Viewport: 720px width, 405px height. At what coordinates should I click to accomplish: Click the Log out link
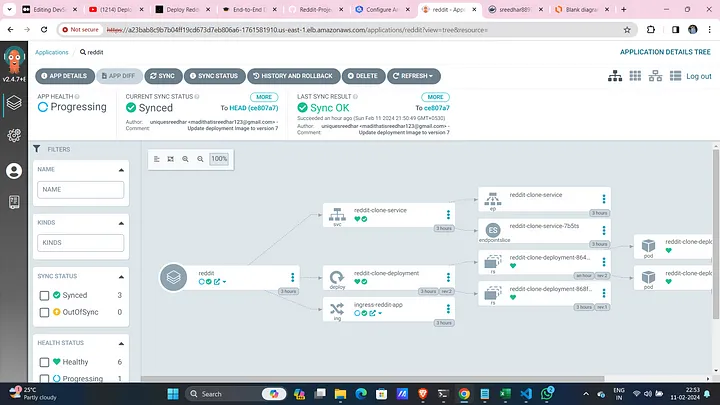coord(698,76)
